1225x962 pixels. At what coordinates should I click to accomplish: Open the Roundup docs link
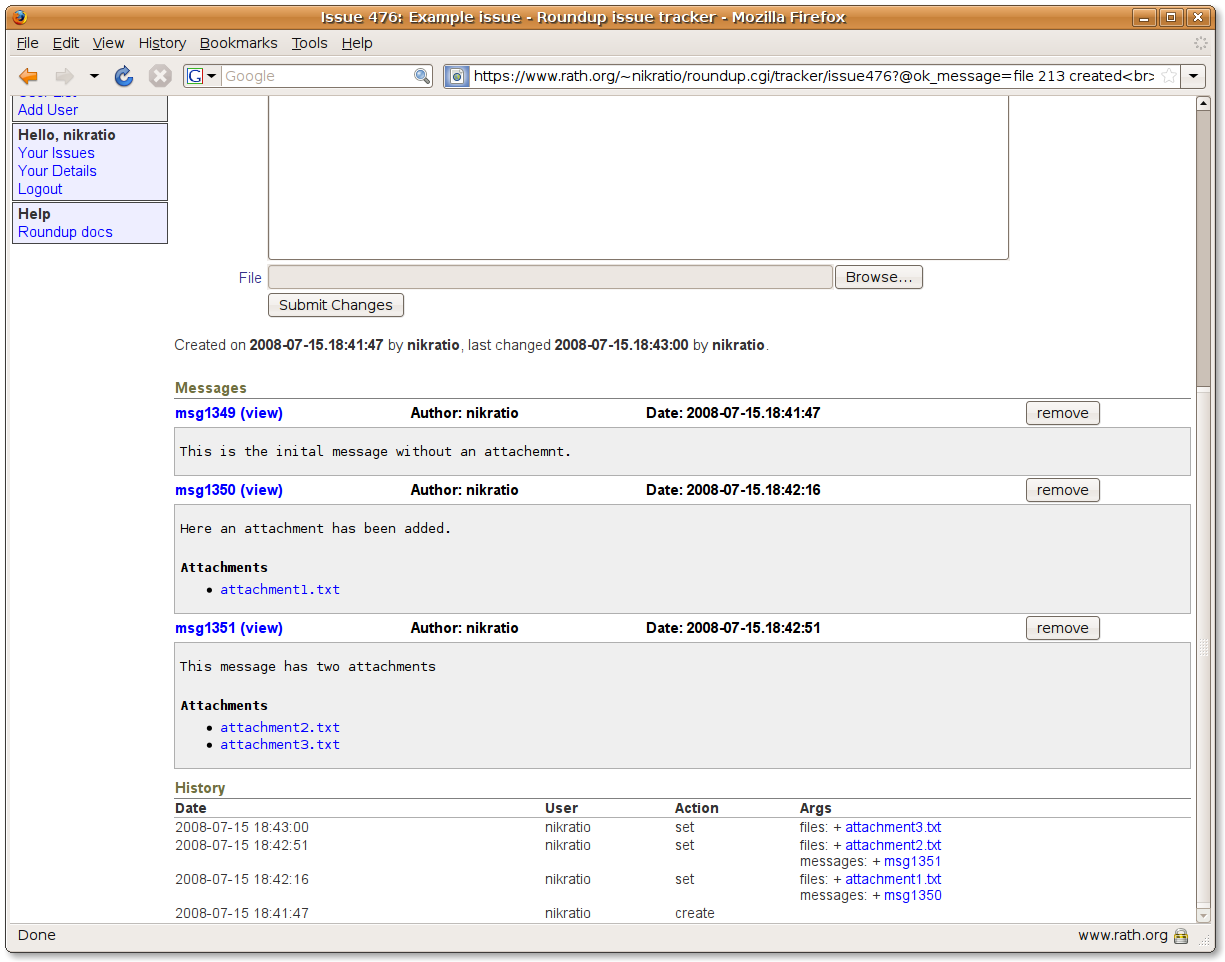pos(65,232)
